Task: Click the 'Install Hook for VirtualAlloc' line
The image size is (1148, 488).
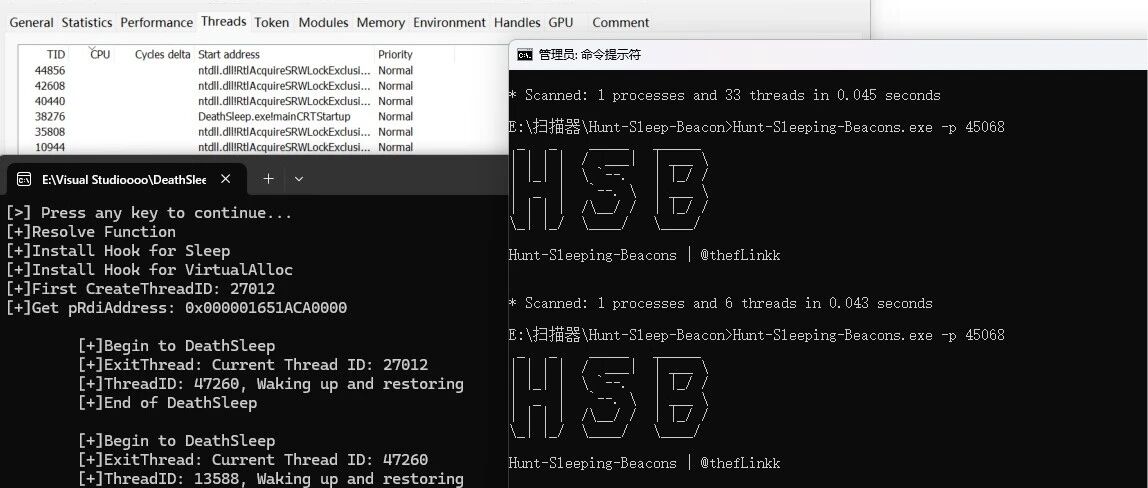Action: coord(149,270)
